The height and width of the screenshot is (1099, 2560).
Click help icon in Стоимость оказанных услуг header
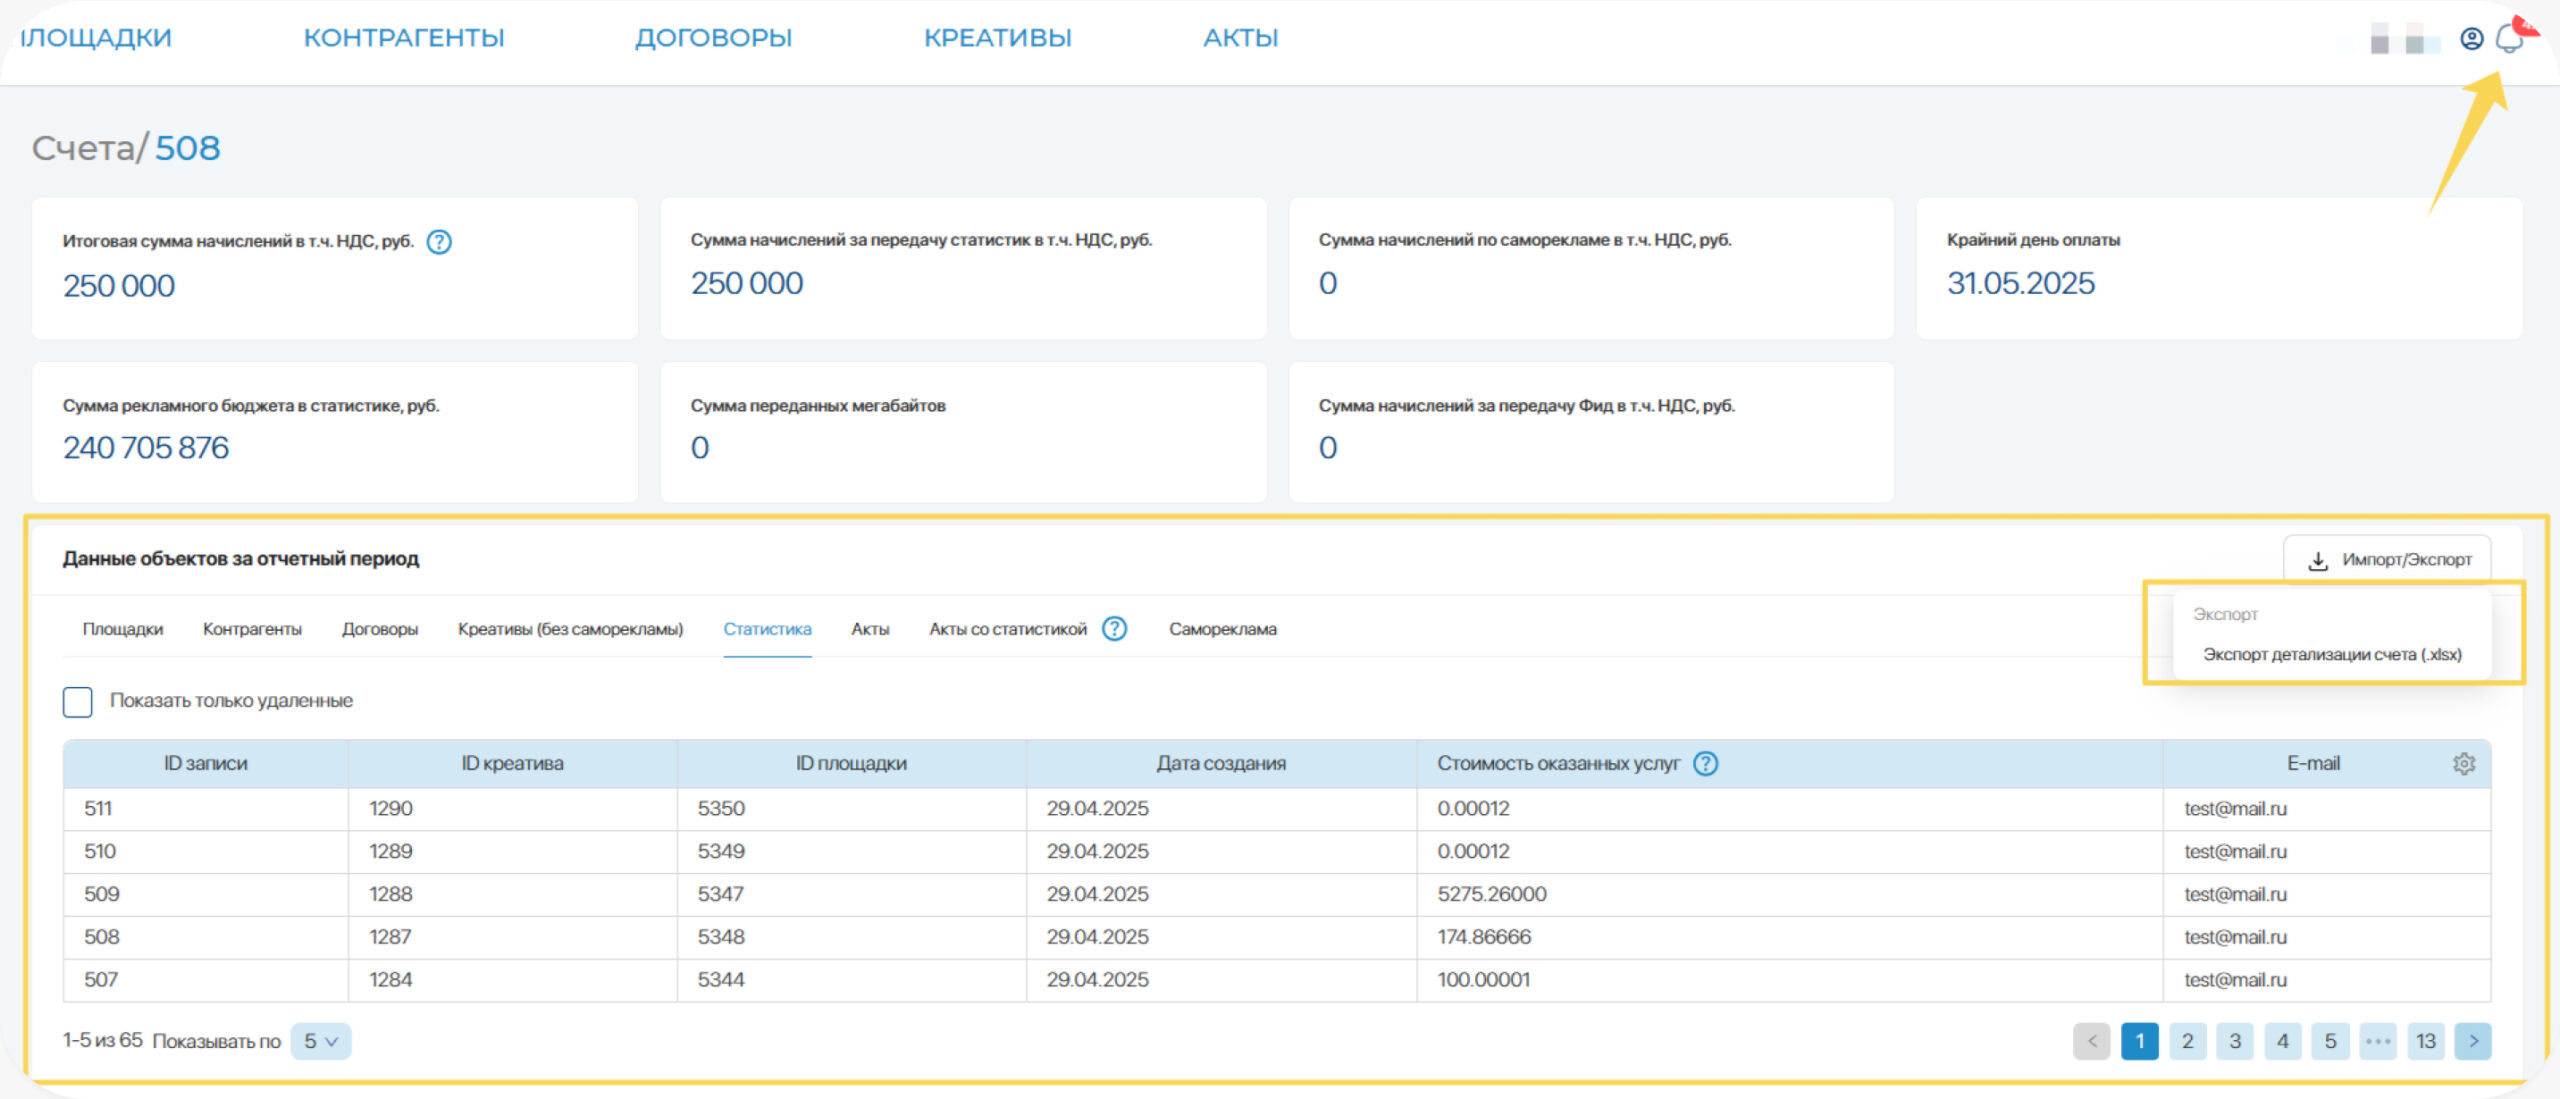click(1705, 764)
